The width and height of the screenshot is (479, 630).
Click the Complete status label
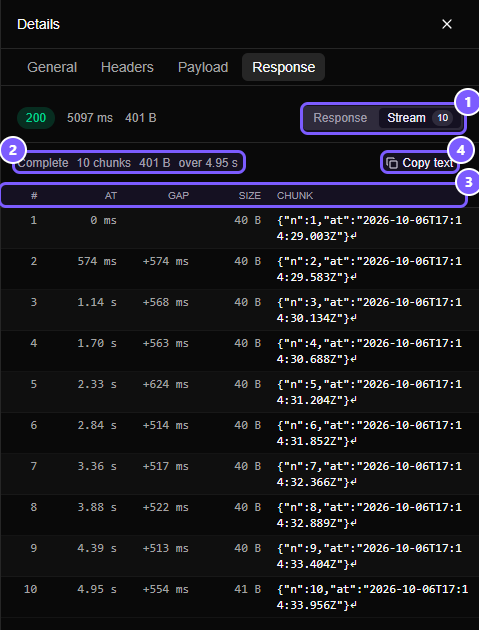point(43,163)
